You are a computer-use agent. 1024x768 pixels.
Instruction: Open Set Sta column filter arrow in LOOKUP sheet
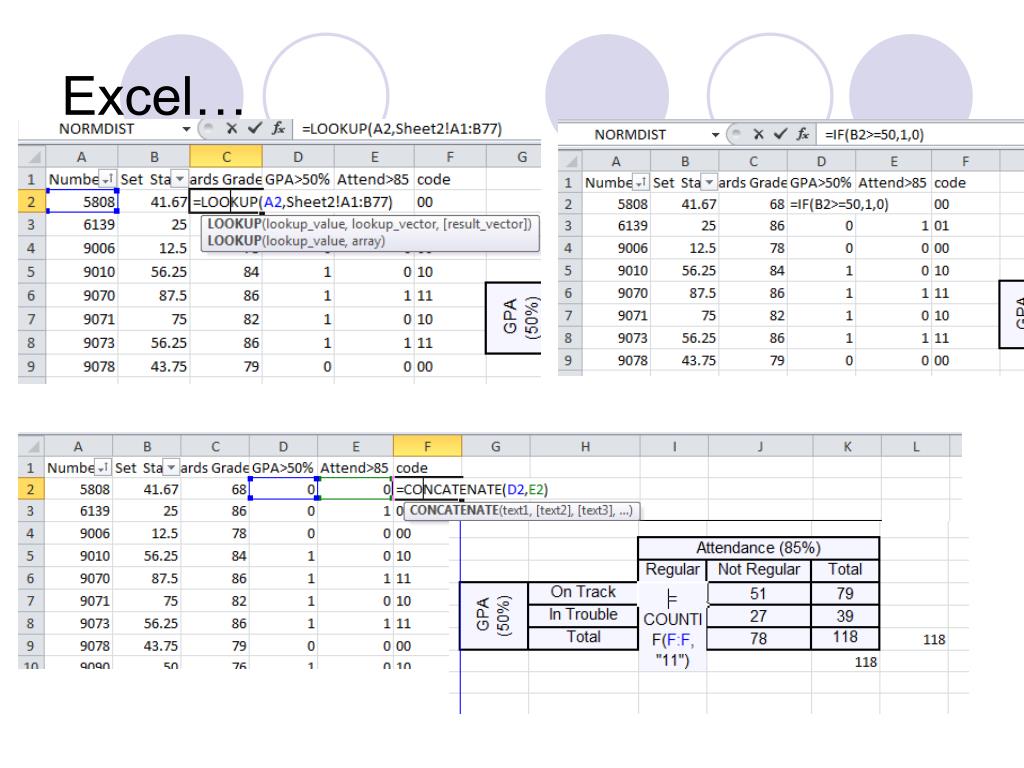coord(180,179)
